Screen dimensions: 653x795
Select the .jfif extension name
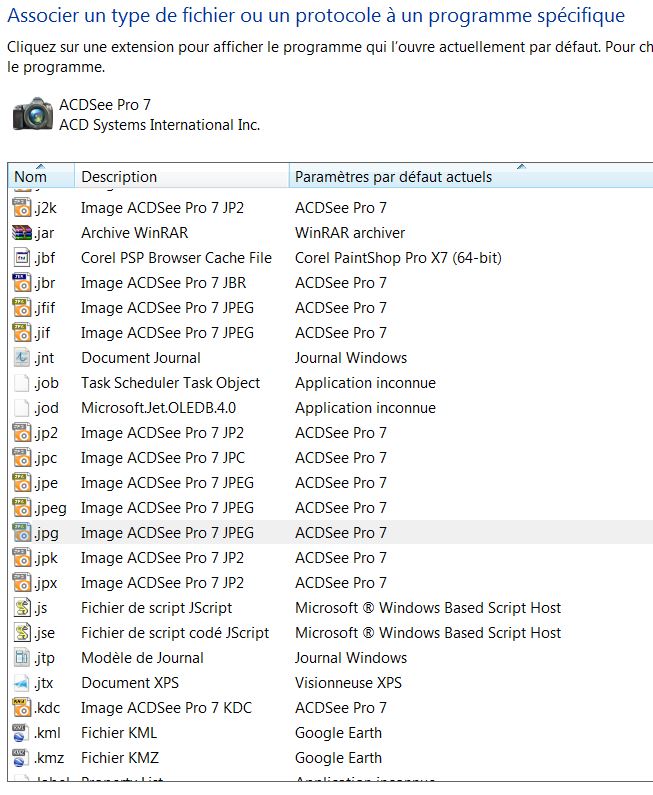point(45,308)
